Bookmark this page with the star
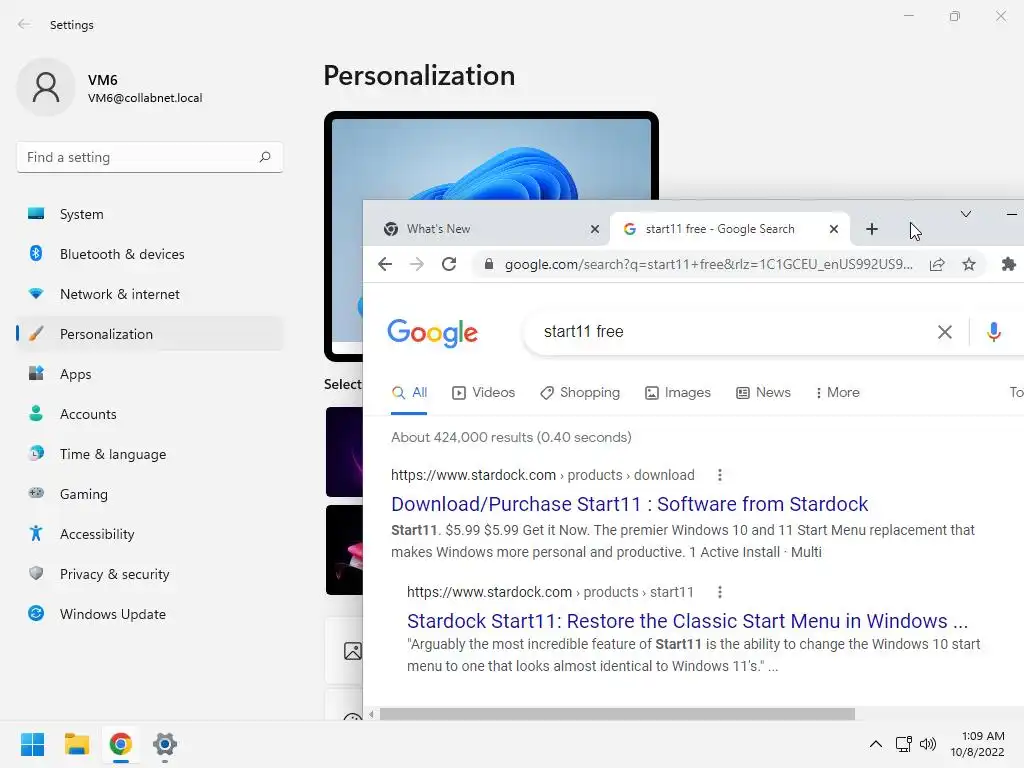Image resolution: width=1024 pixels, height=768 pixels. point(969,264)
